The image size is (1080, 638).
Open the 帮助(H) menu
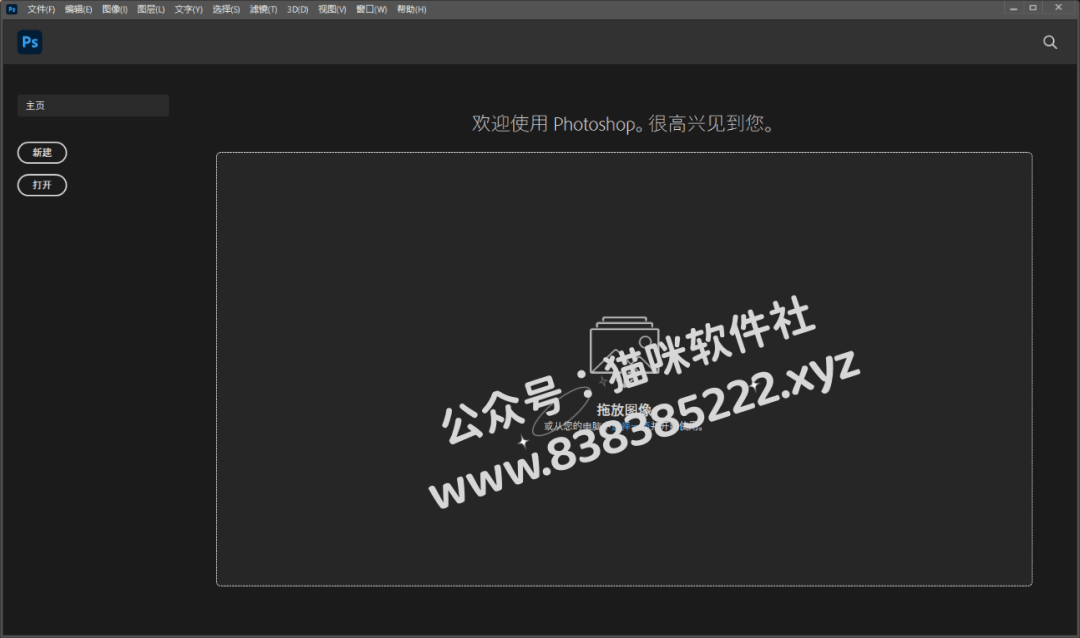(411, 10)
